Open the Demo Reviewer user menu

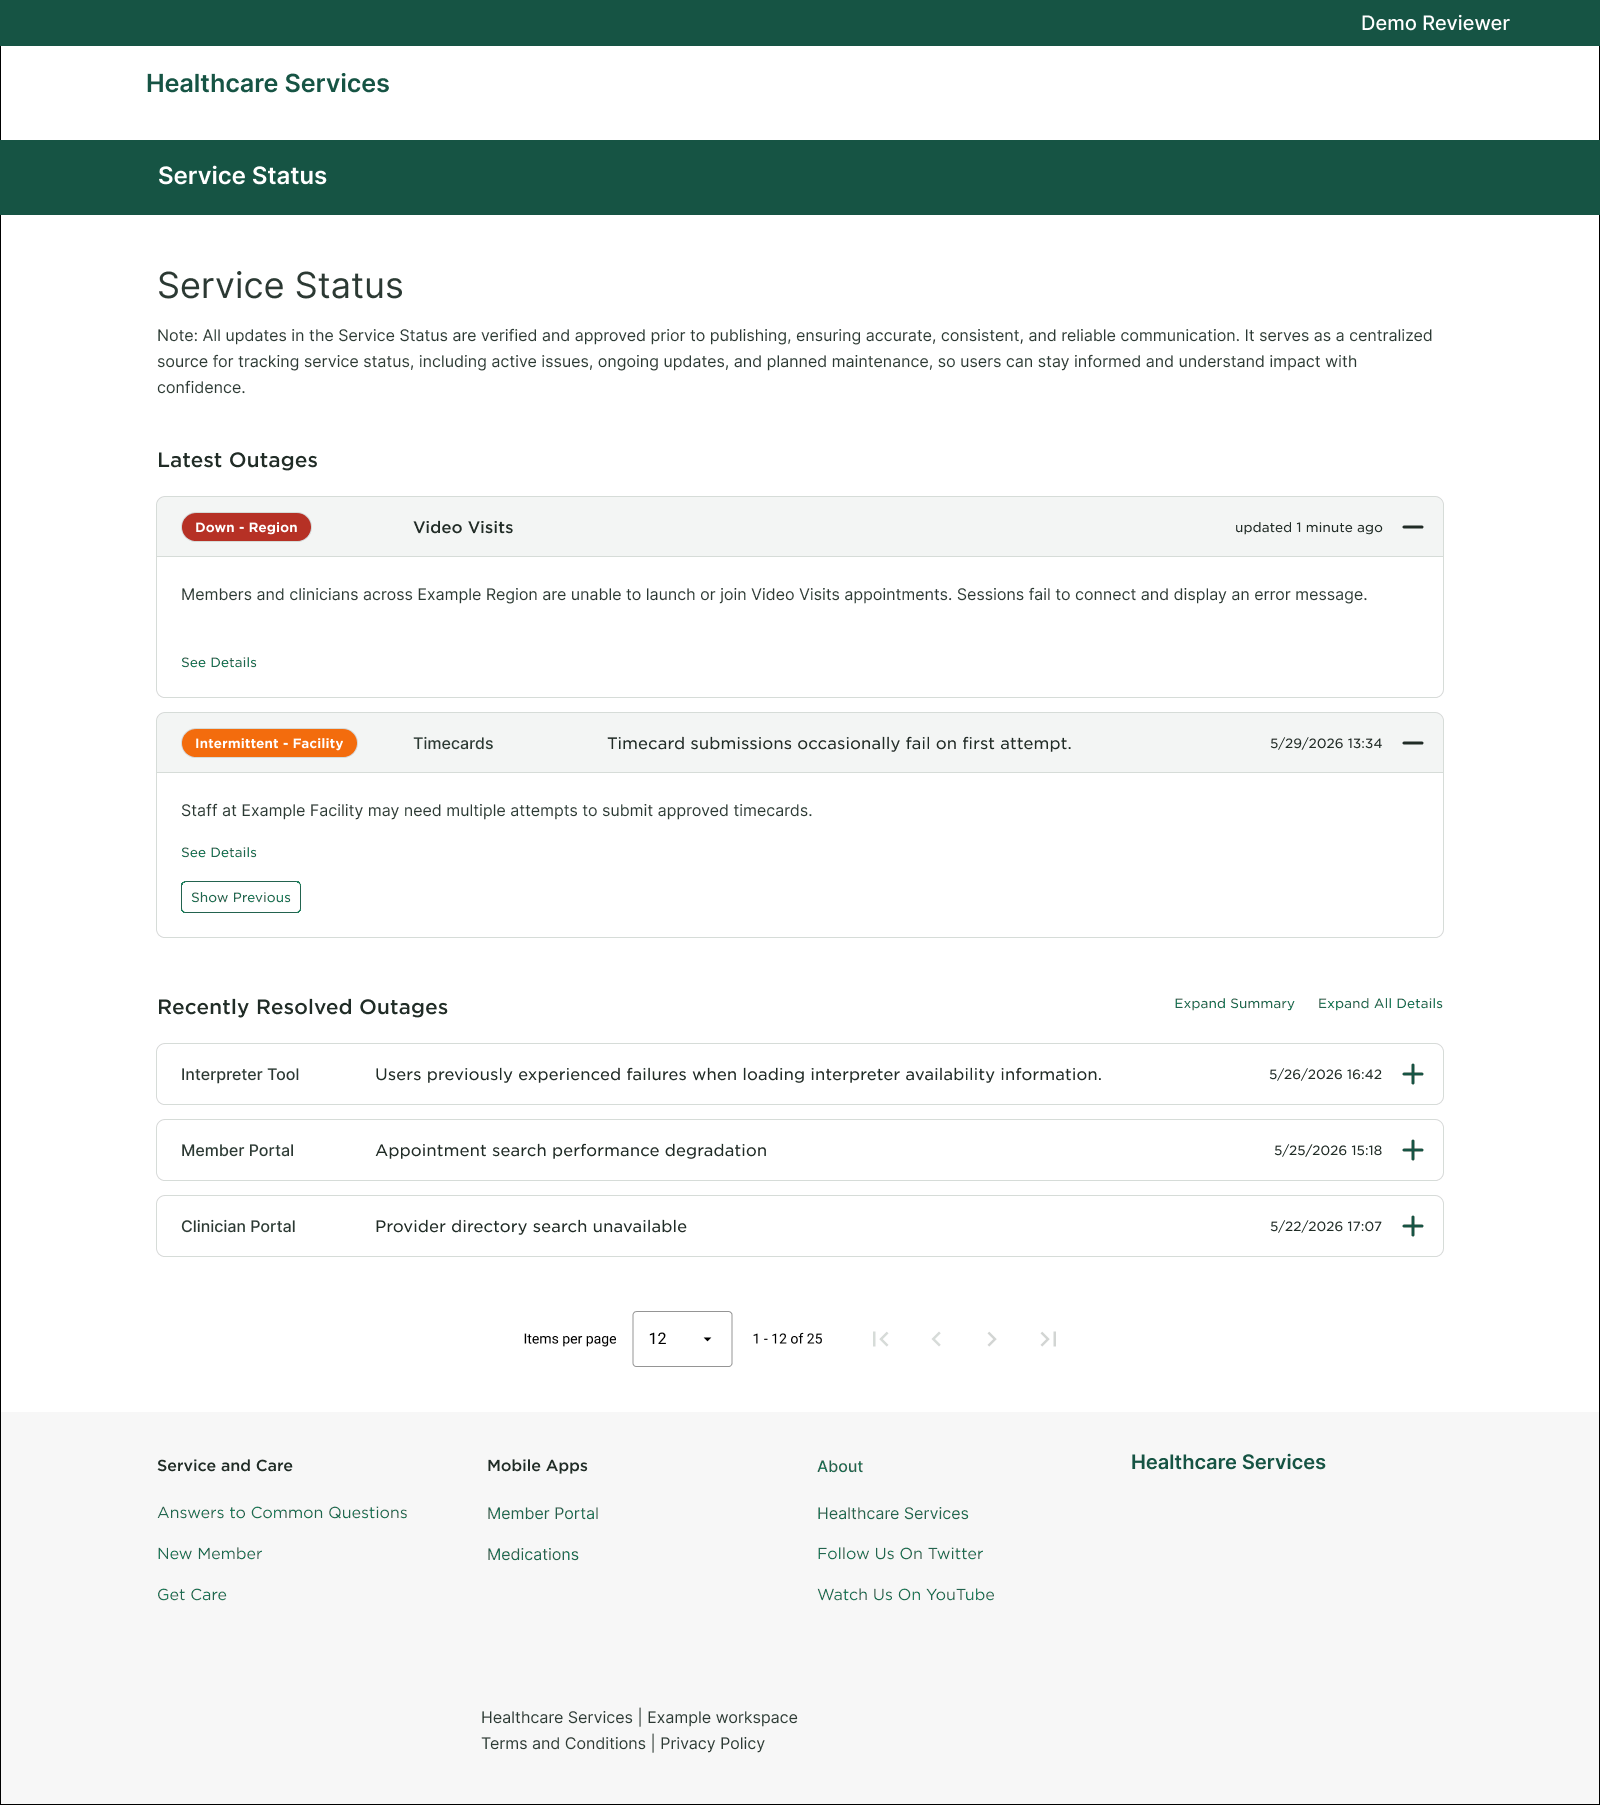point(1435,23)
